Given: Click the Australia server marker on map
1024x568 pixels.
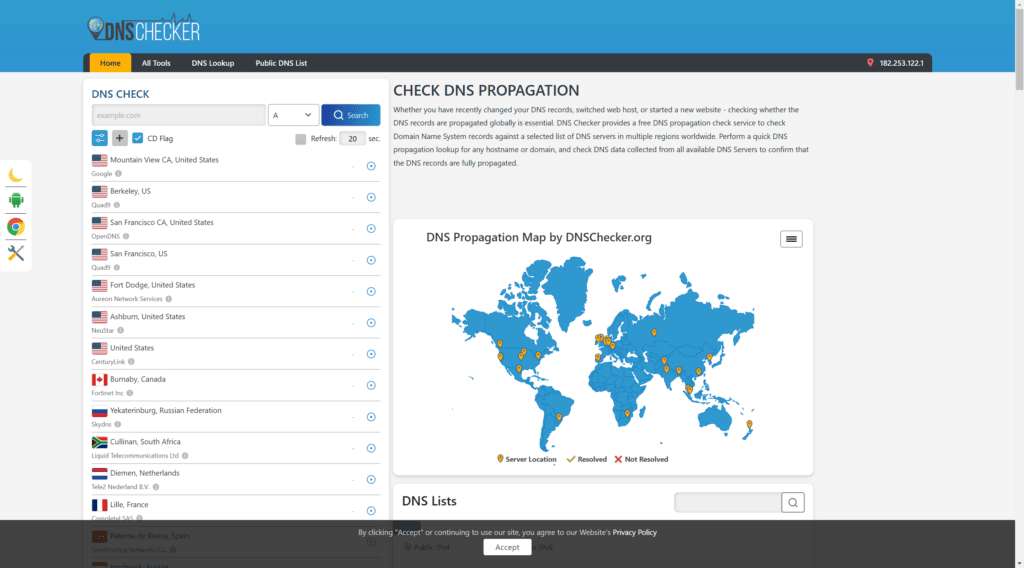Looking at the screenshot, I should pos(749,424).
